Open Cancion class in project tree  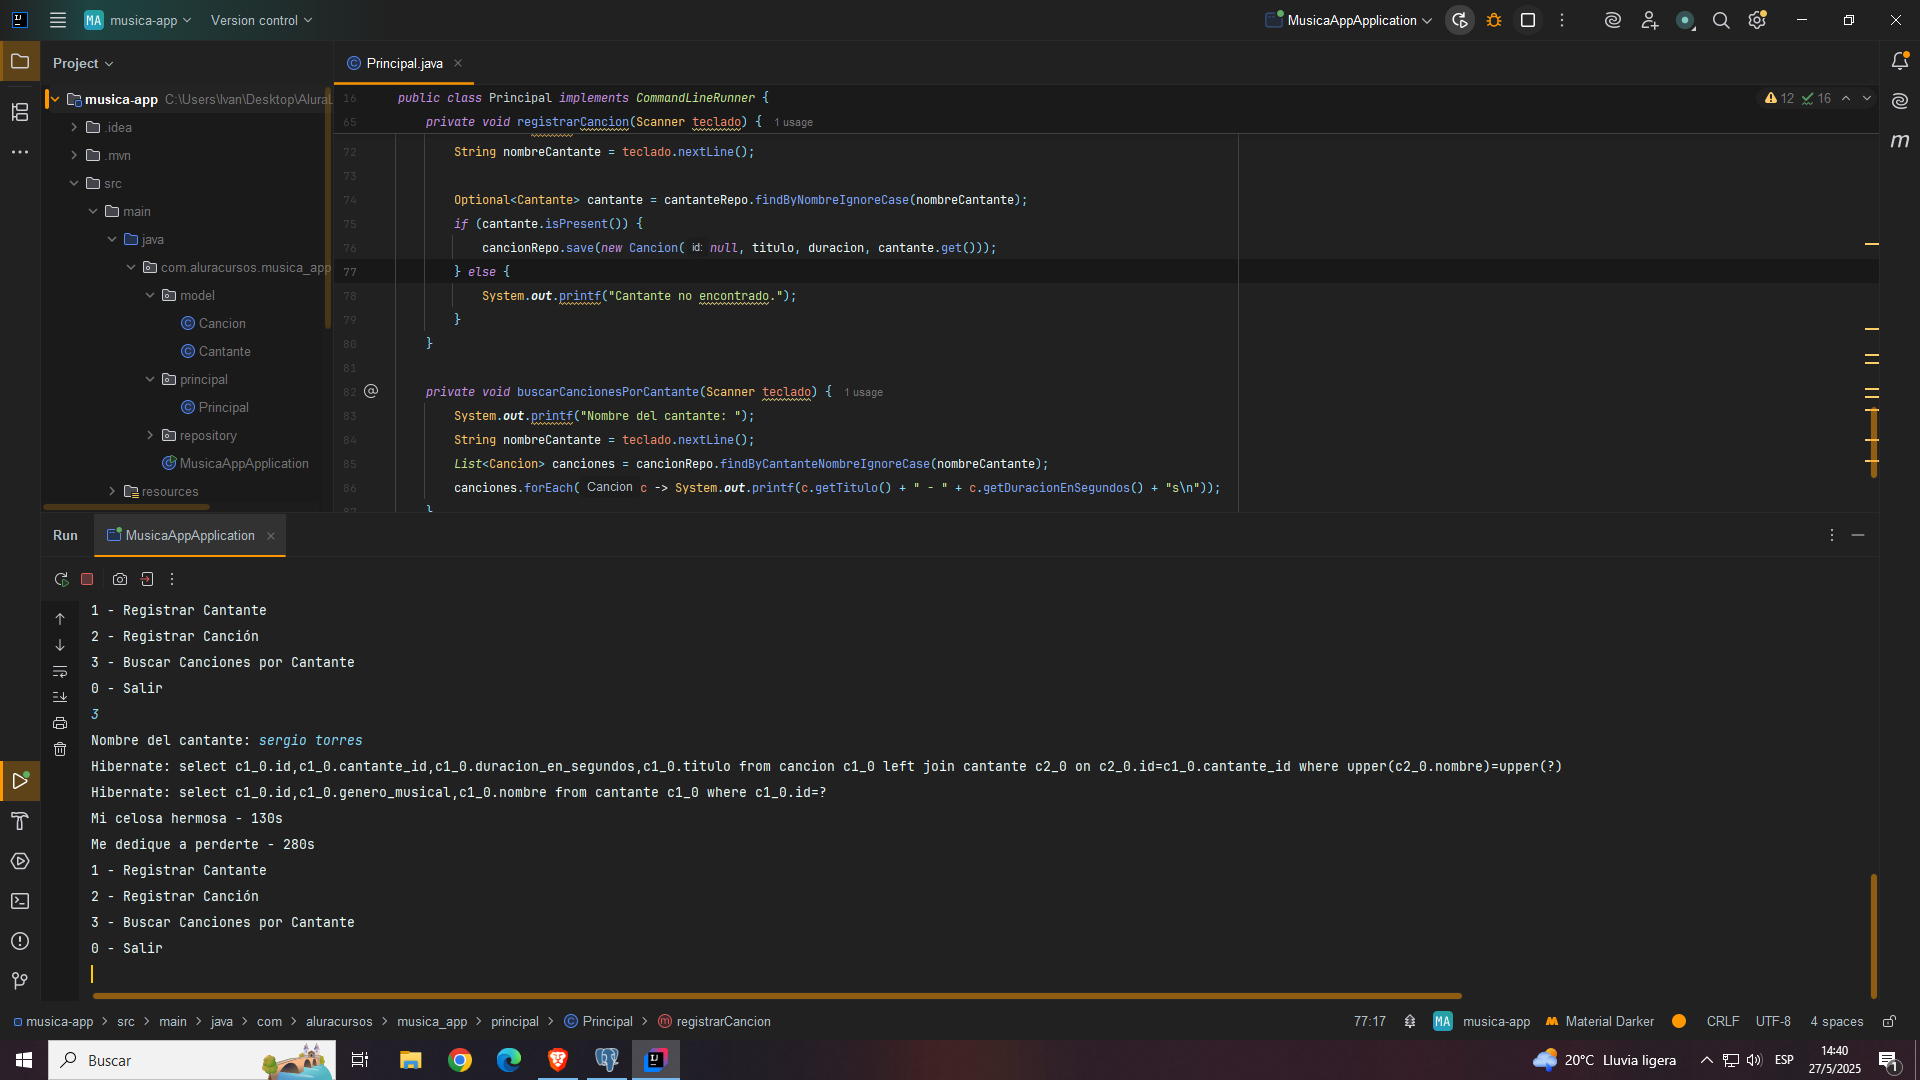coord(222,323)
